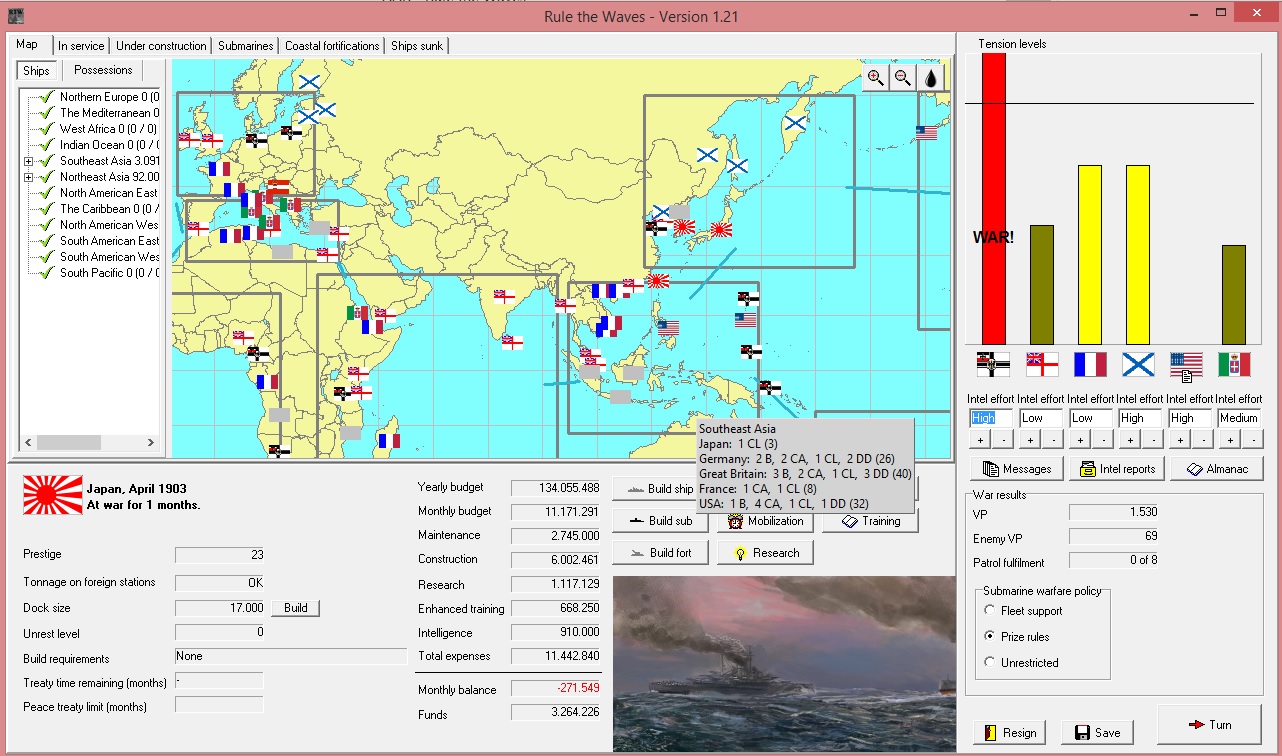1282x756 pixels.
Task: Increase intel effort on Italy
Action: (1229, 440)
